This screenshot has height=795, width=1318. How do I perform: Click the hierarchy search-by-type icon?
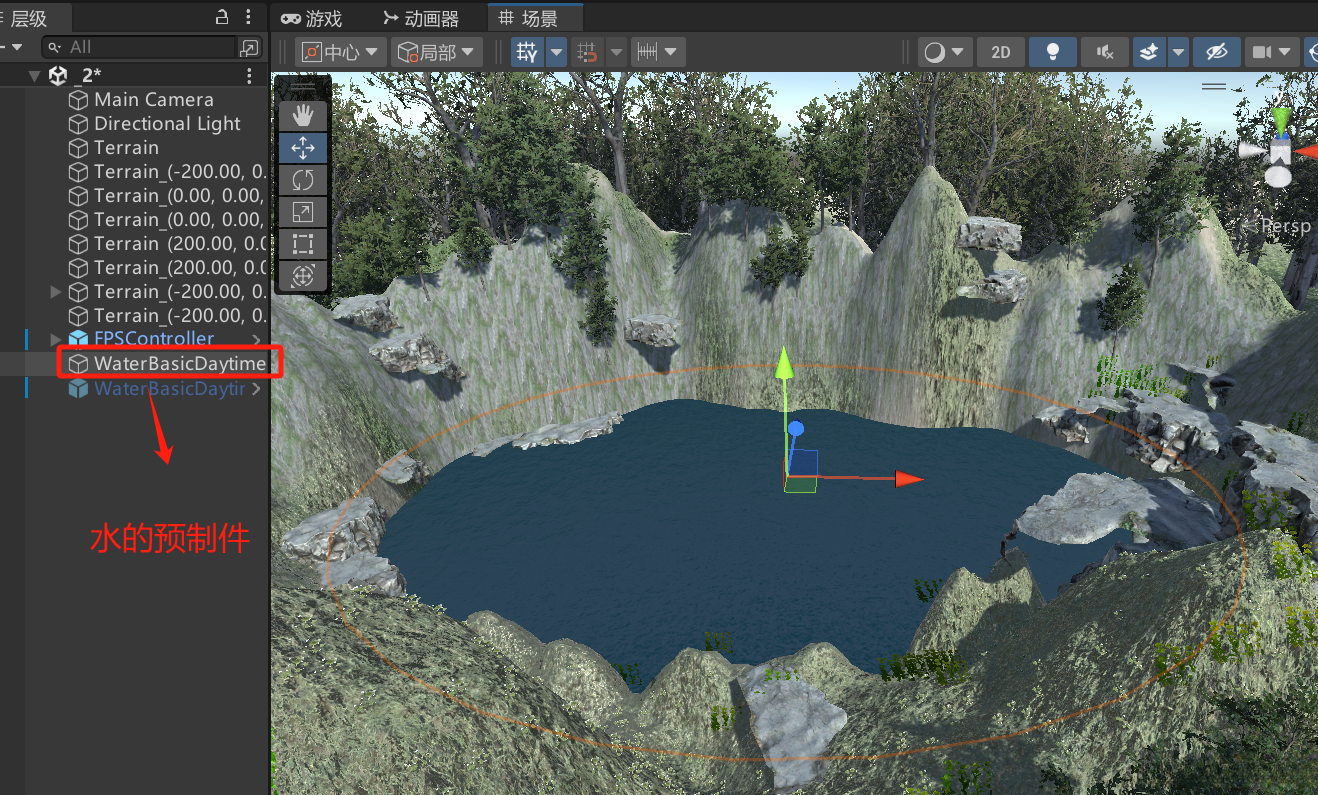(249, 47)
